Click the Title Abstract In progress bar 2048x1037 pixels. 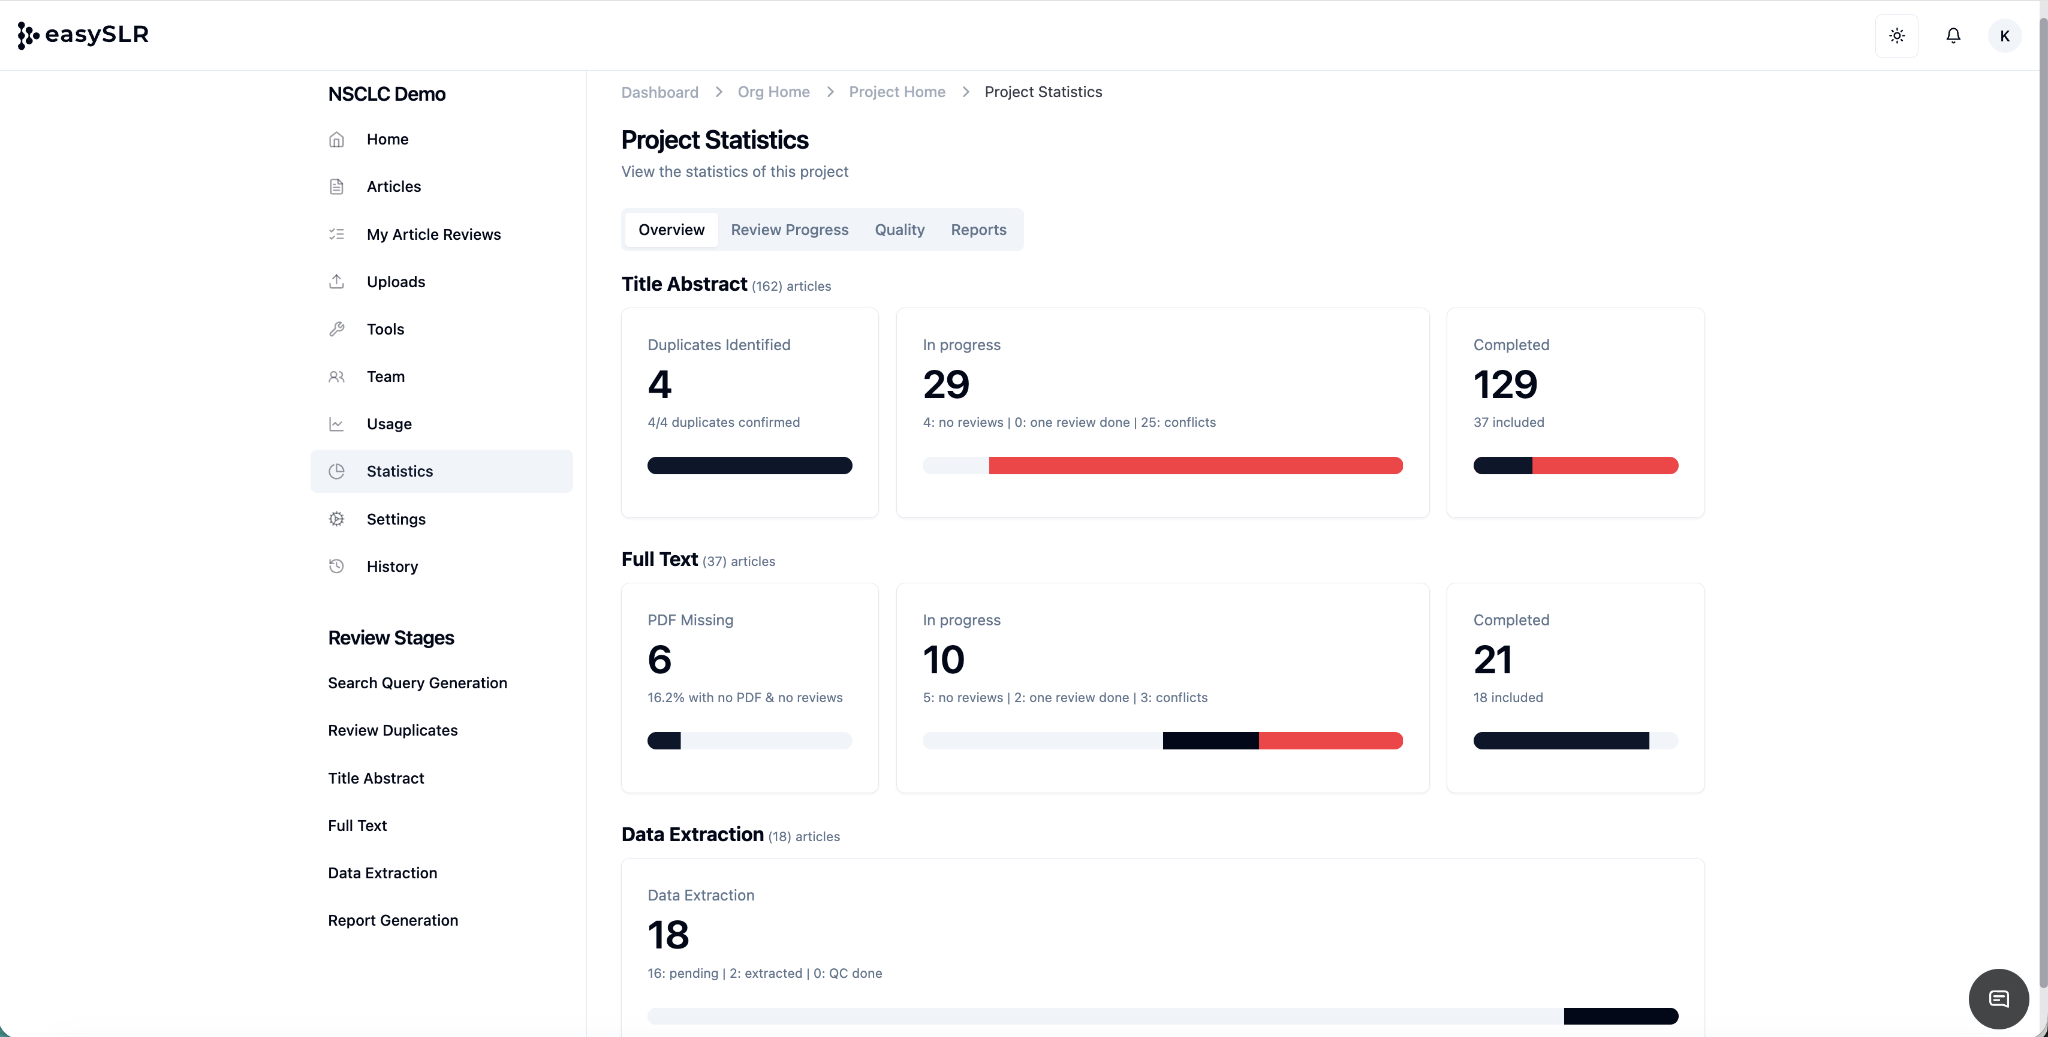click(1162, 466)
